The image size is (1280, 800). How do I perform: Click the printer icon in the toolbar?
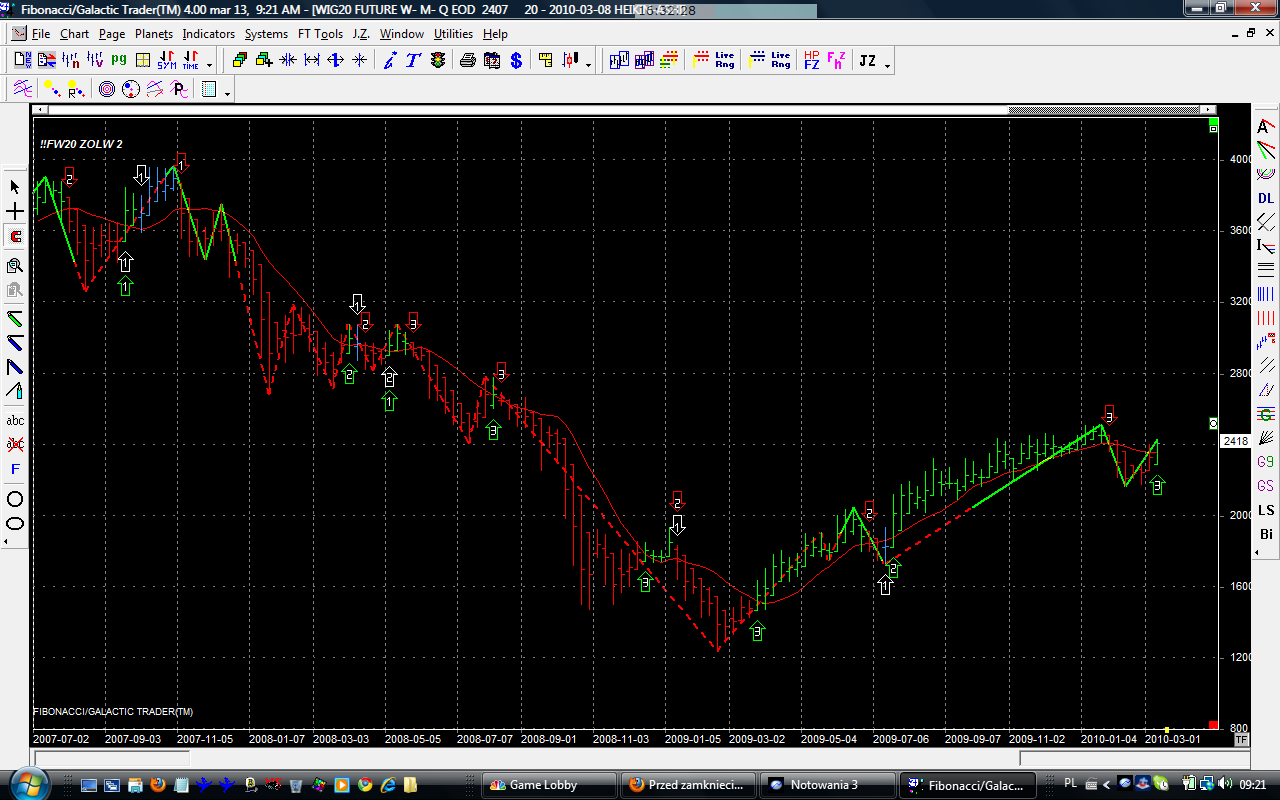point(467,61)
